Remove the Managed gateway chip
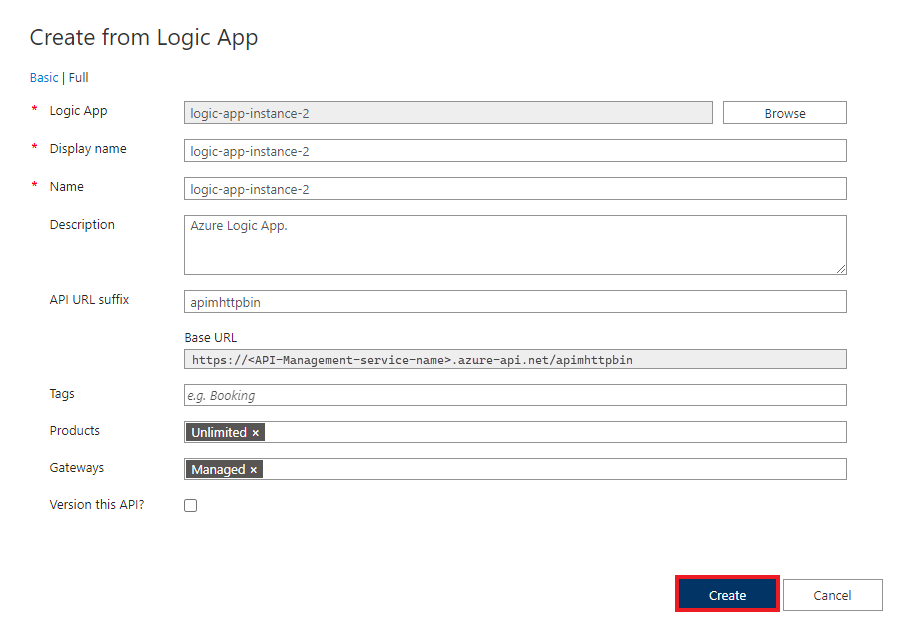The image size is (897, 625). [x=253, y=469]
